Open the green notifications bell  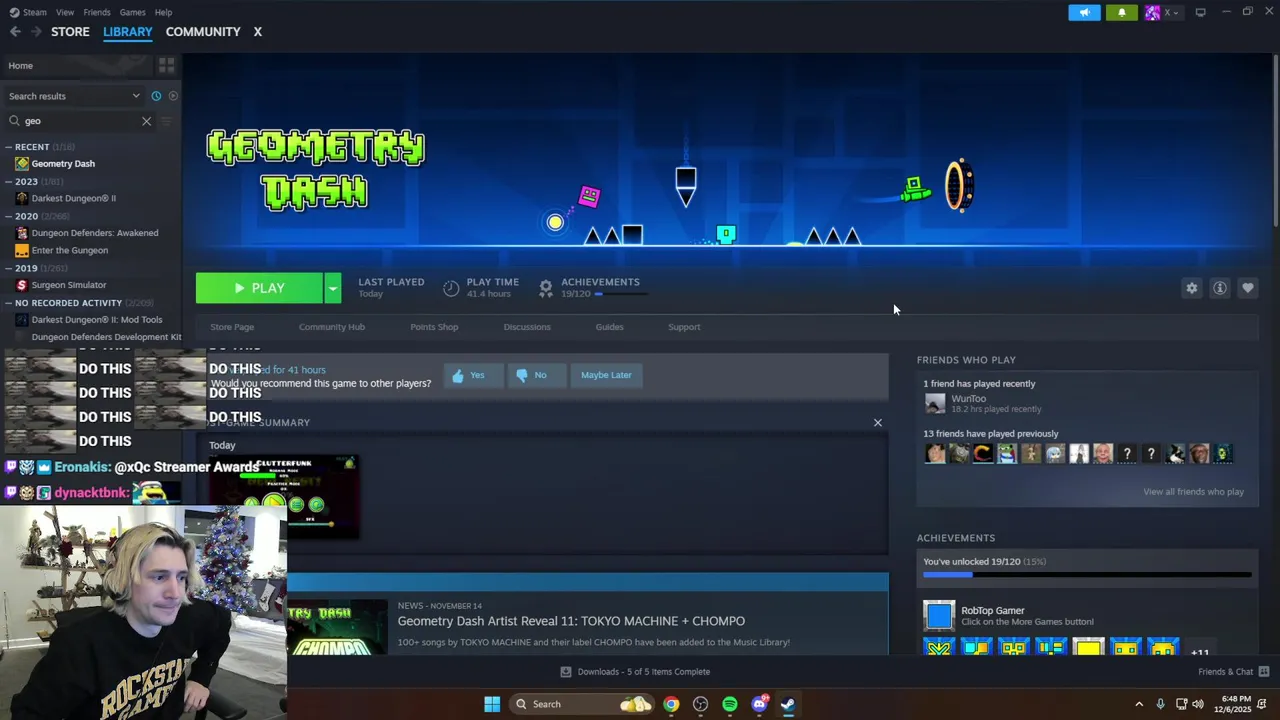1121,12
